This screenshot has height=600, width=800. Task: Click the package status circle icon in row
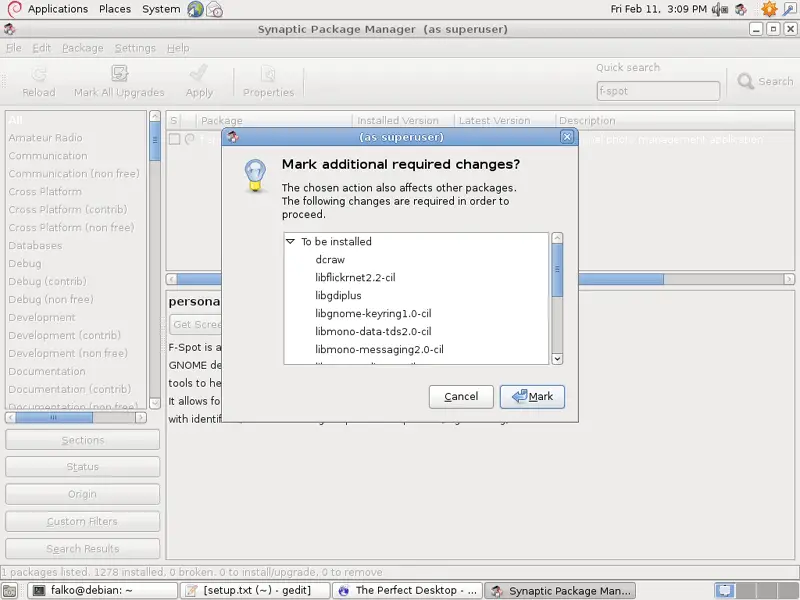[190, 139]
